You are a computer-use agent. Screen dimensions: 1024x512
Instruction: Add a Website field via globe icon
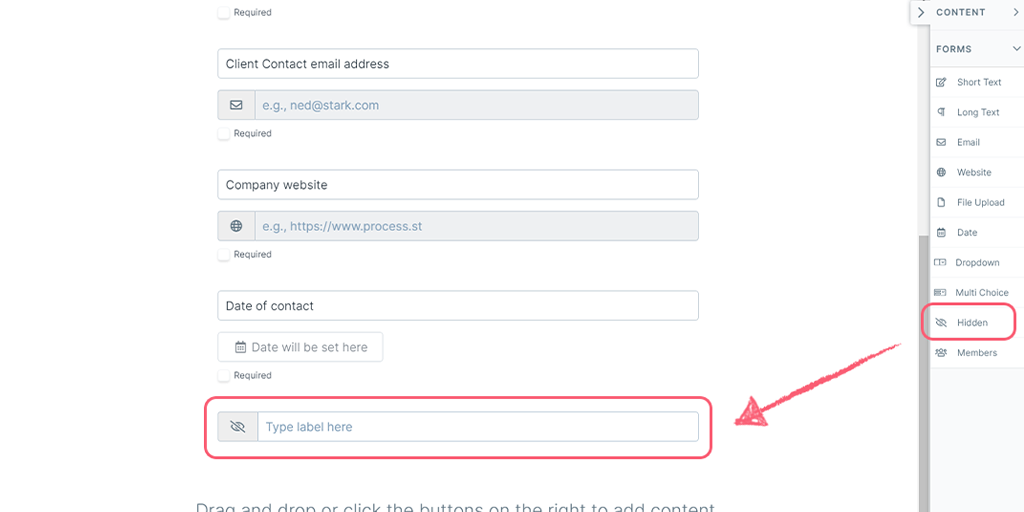(941, 172)
